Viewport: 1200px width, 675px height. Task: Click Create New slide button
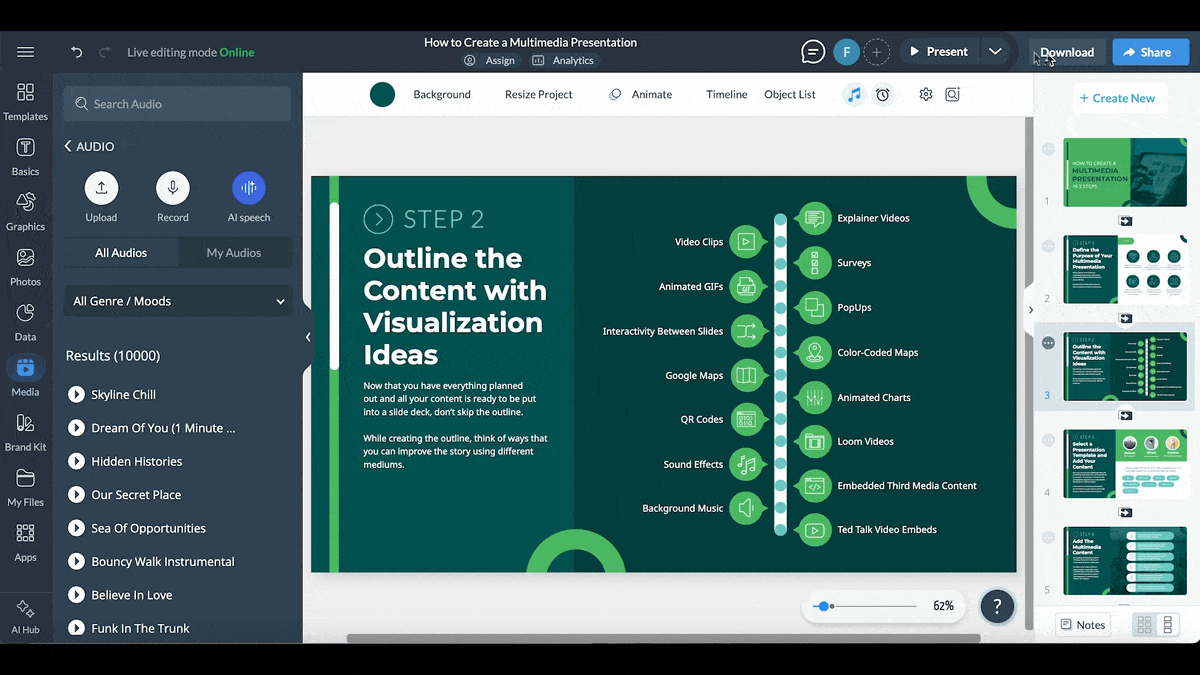(x=1116, y=98)
